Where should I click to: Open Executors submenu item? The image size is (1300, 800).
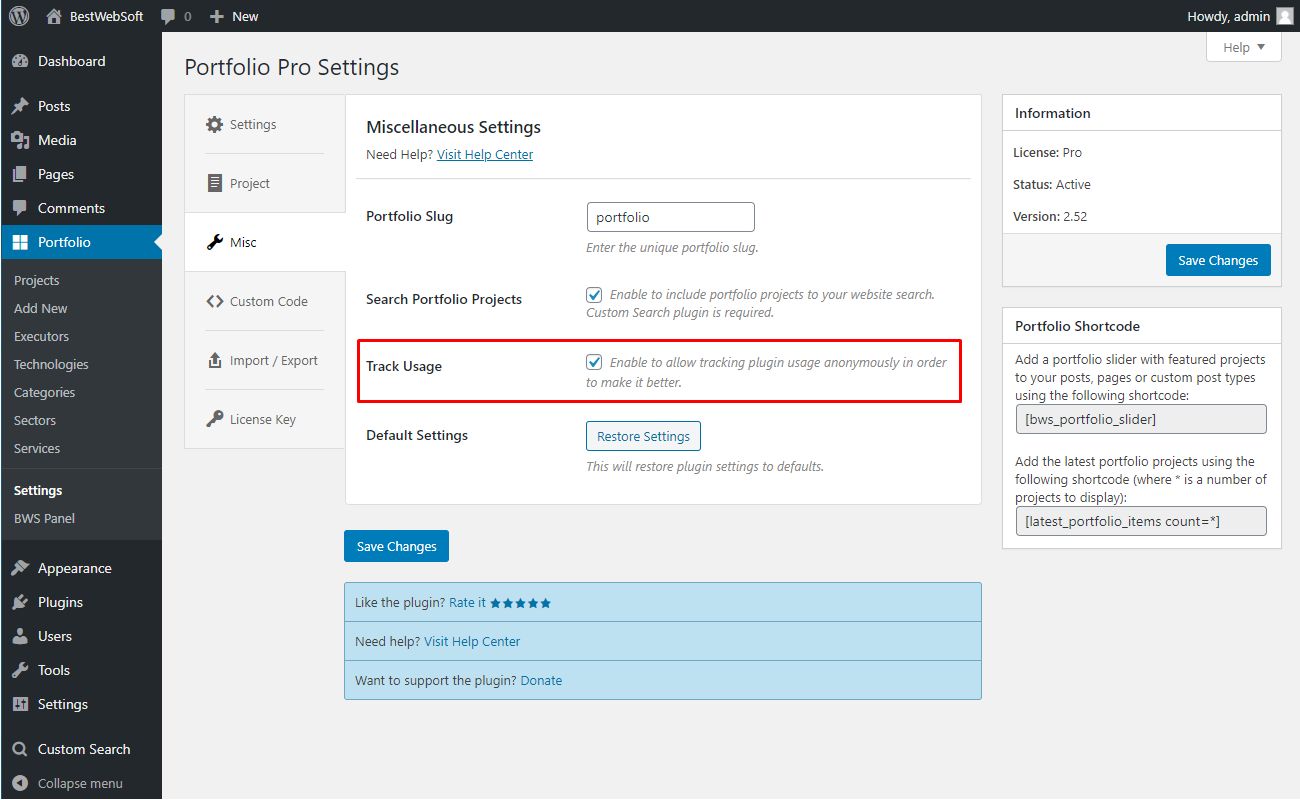coord(42,336)
